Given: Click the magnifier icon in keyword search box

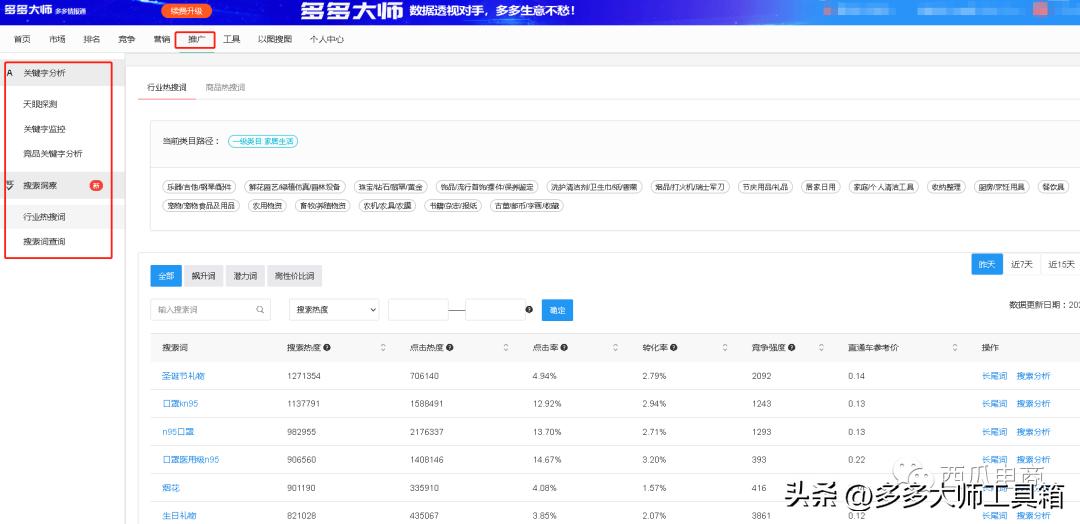Looking at the screenshot, I should click(260, 310).
